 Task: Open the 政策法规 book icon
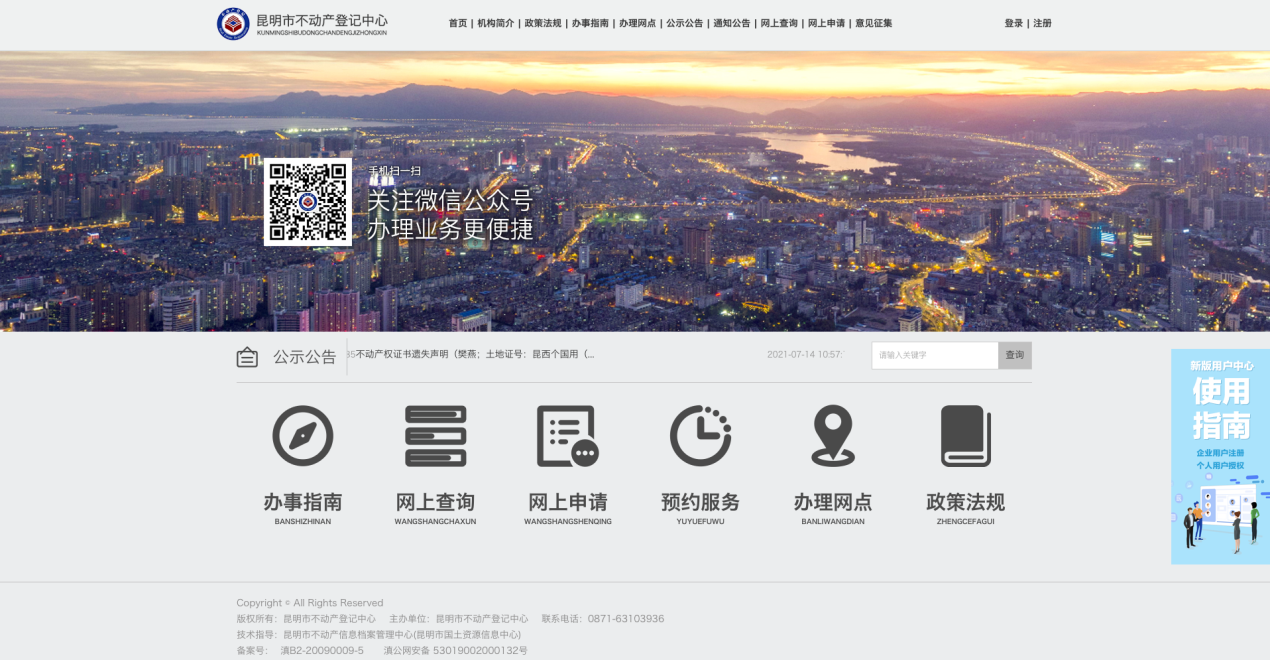pyautogui.click(x=965, y=436)
